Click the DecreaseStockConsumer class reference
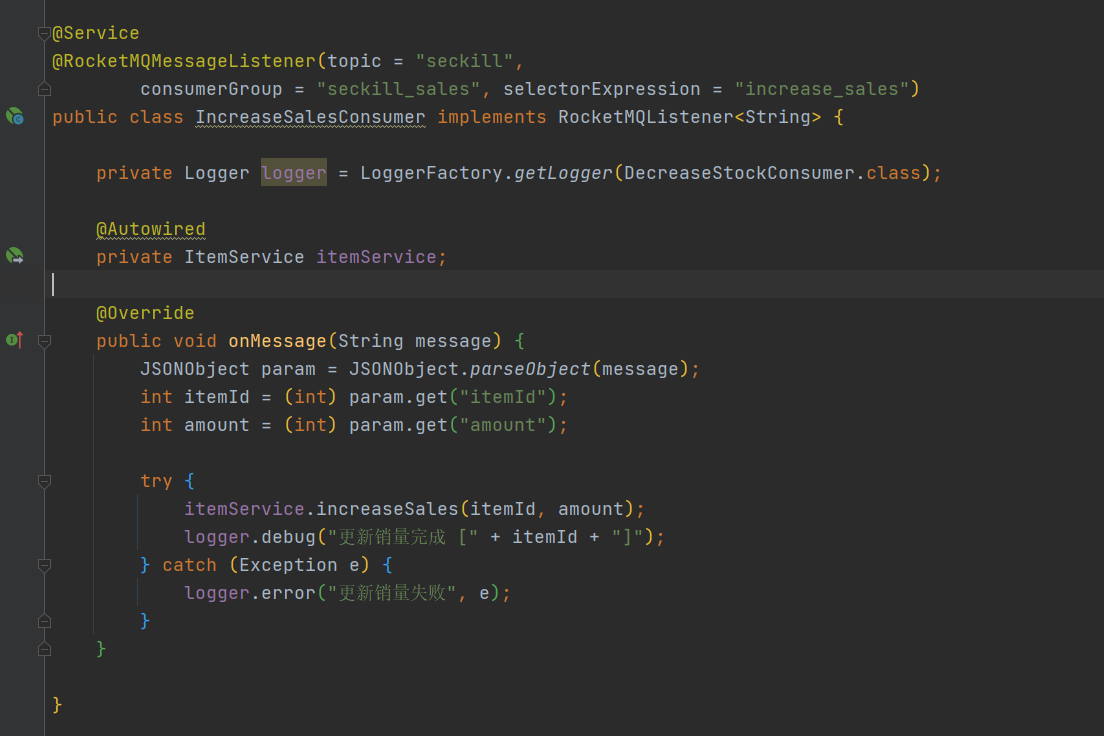The image size is (1104, 736). coord(739,173)
